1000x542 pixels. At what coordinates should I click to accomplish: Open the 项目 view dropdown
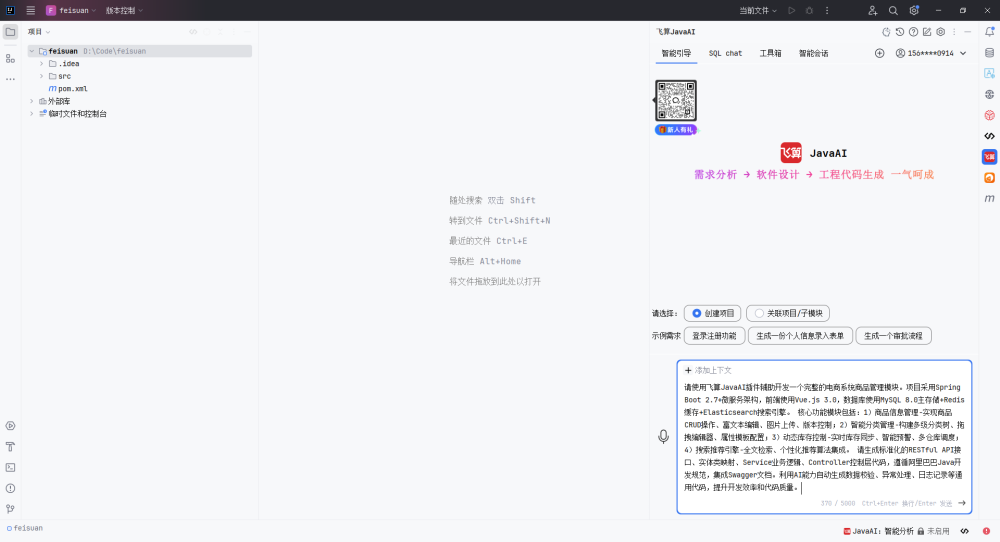(39, 32)
